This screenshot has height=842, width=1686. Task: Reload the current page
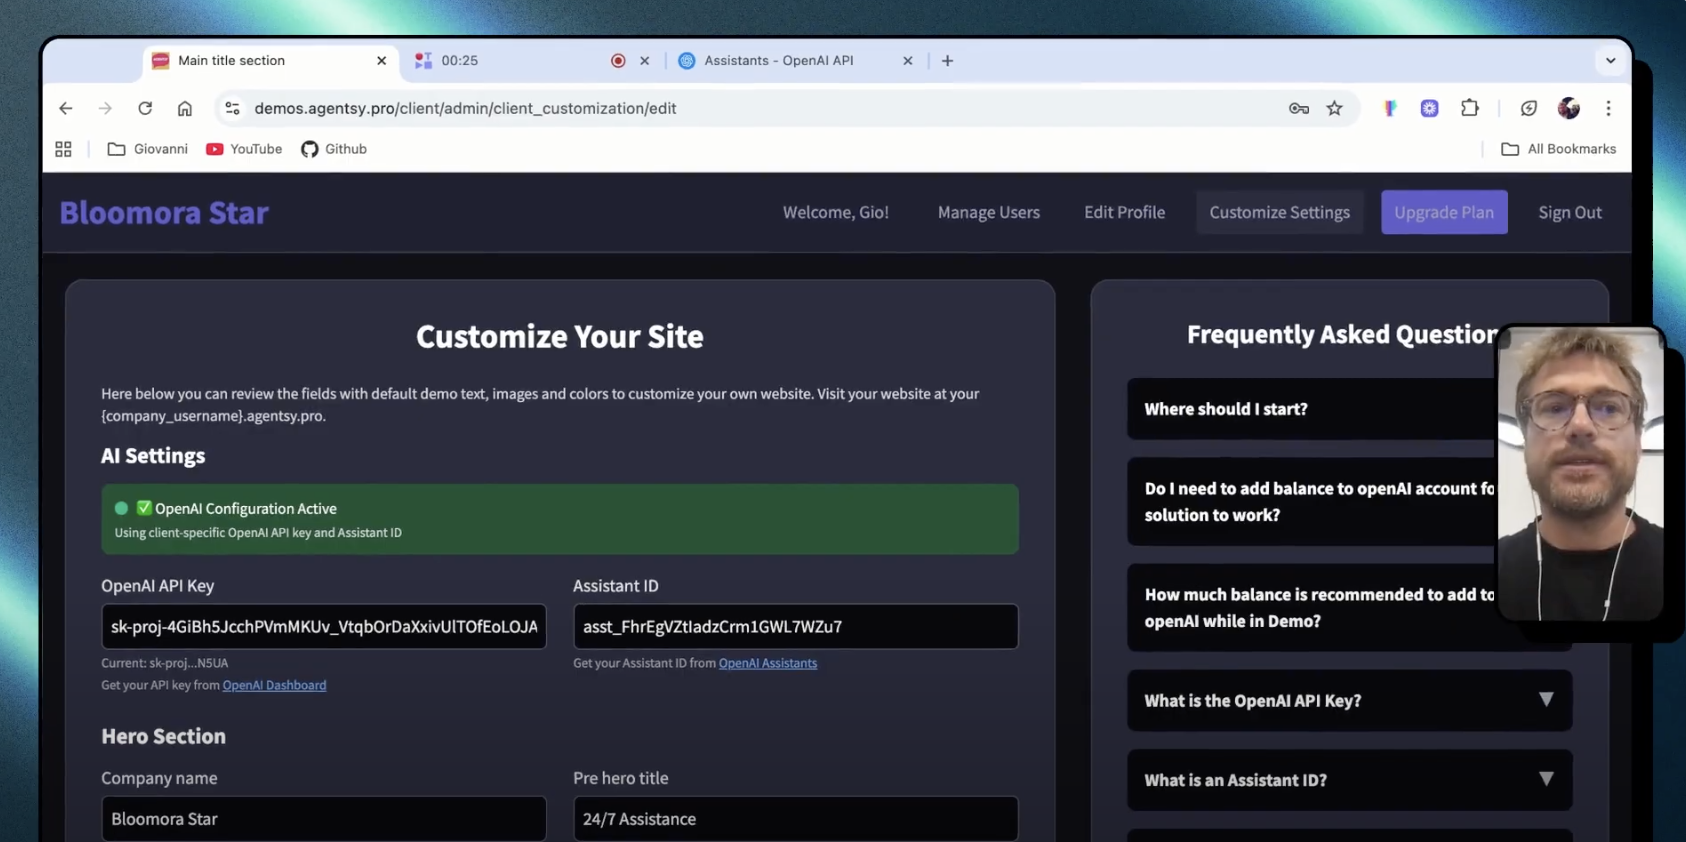click(x=145, y=108)
